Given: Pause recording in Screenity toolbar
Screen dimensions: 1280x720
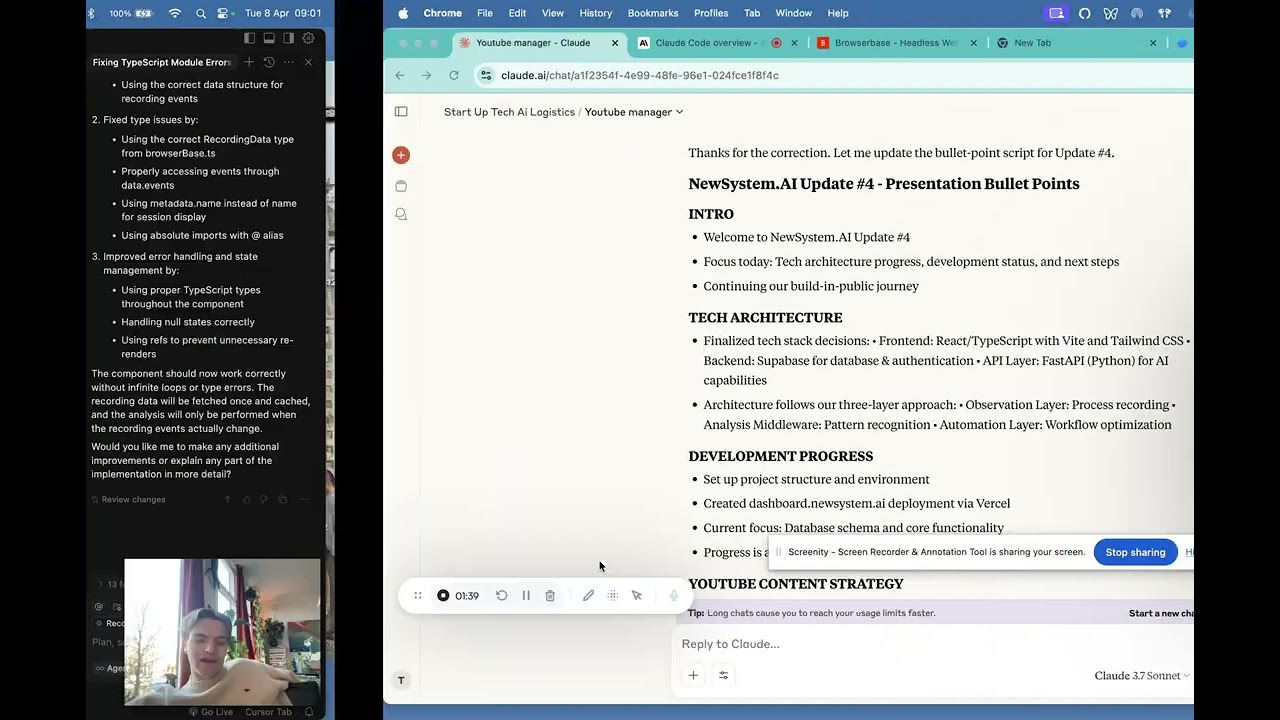Looking at the screenshot, I should (x=526, y=595).
